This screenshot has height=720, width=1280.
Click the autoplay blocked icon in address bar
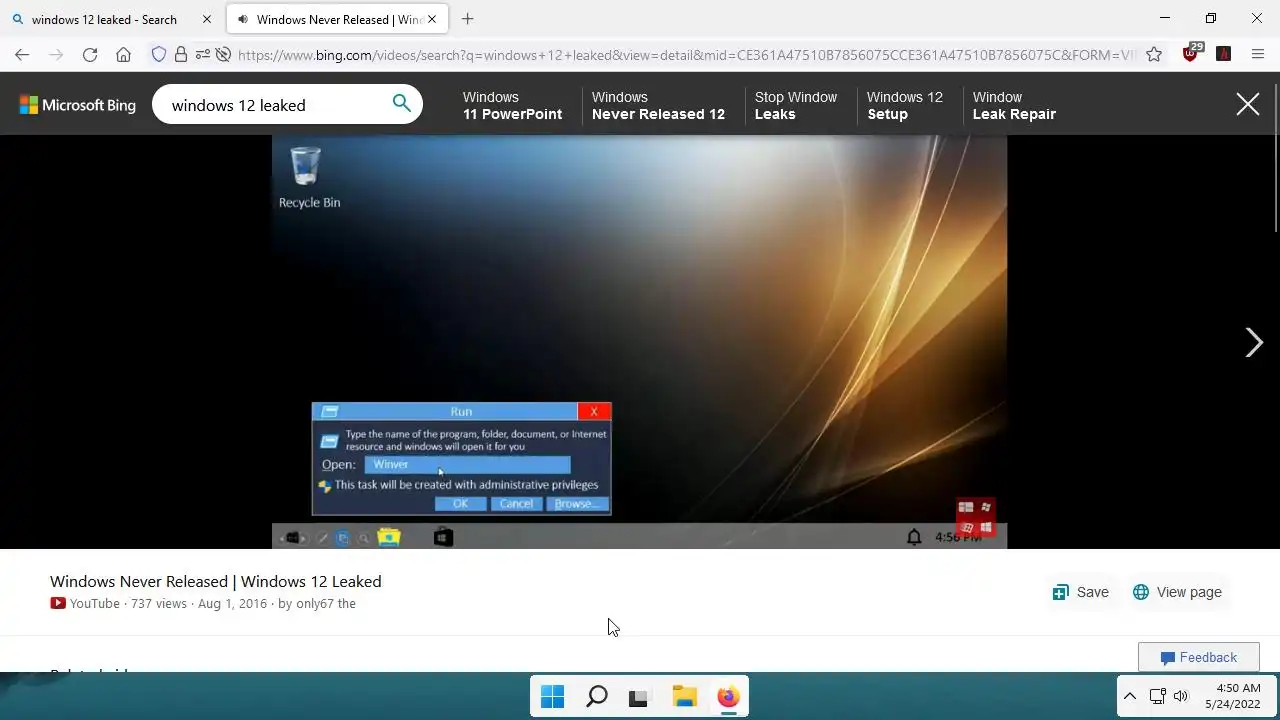(x=224, y=55)
